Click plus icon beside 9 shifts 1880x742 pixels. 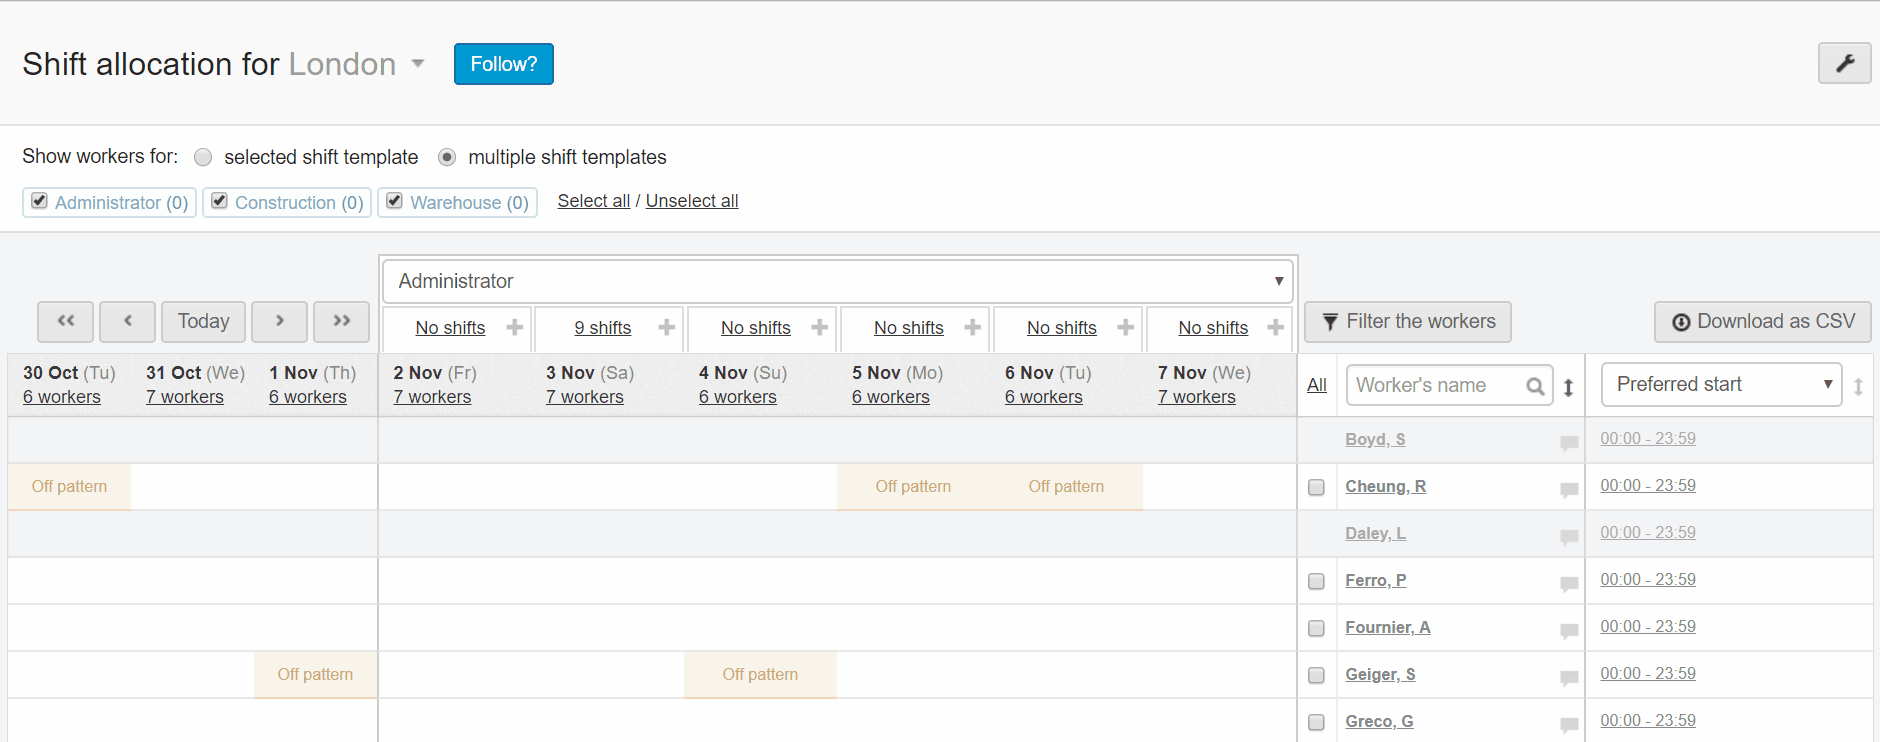tap(667, 328)
